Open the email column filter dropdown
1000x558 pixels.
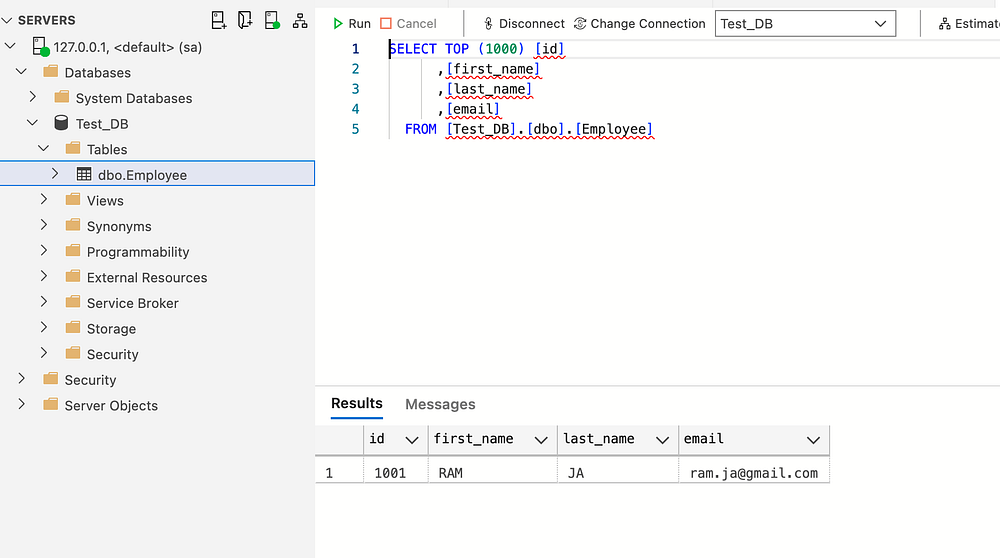[813, 439]
